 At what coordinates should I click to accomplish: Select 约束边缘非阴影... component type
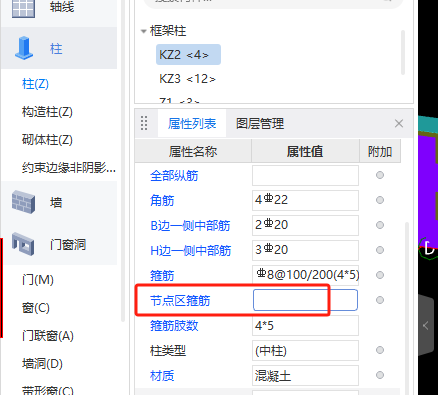[x=69, y=168]
